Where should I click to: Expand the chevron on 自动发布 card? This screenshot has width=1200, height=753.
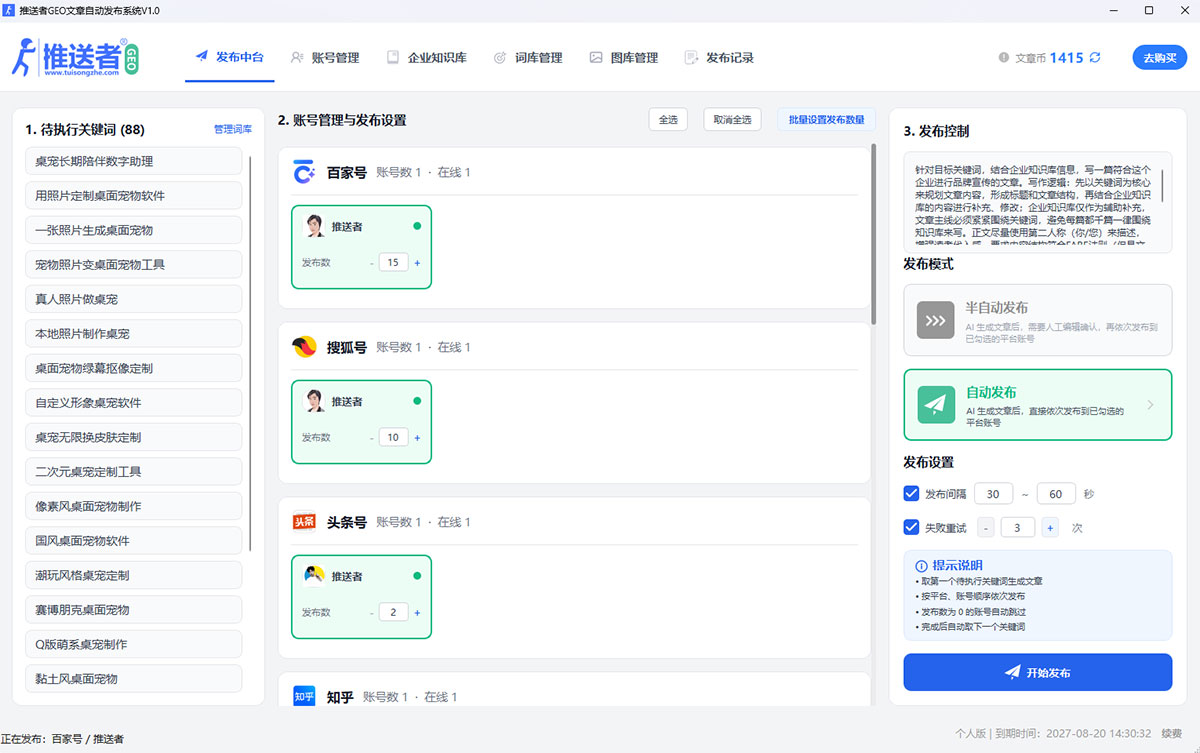1150,405
